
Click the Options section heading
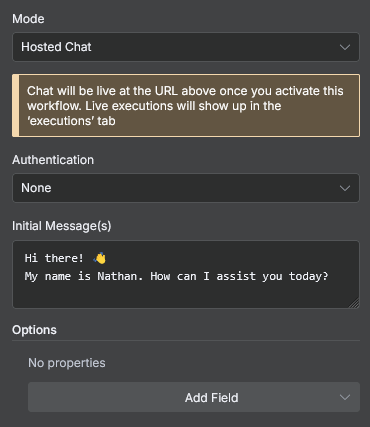(34, 330)
